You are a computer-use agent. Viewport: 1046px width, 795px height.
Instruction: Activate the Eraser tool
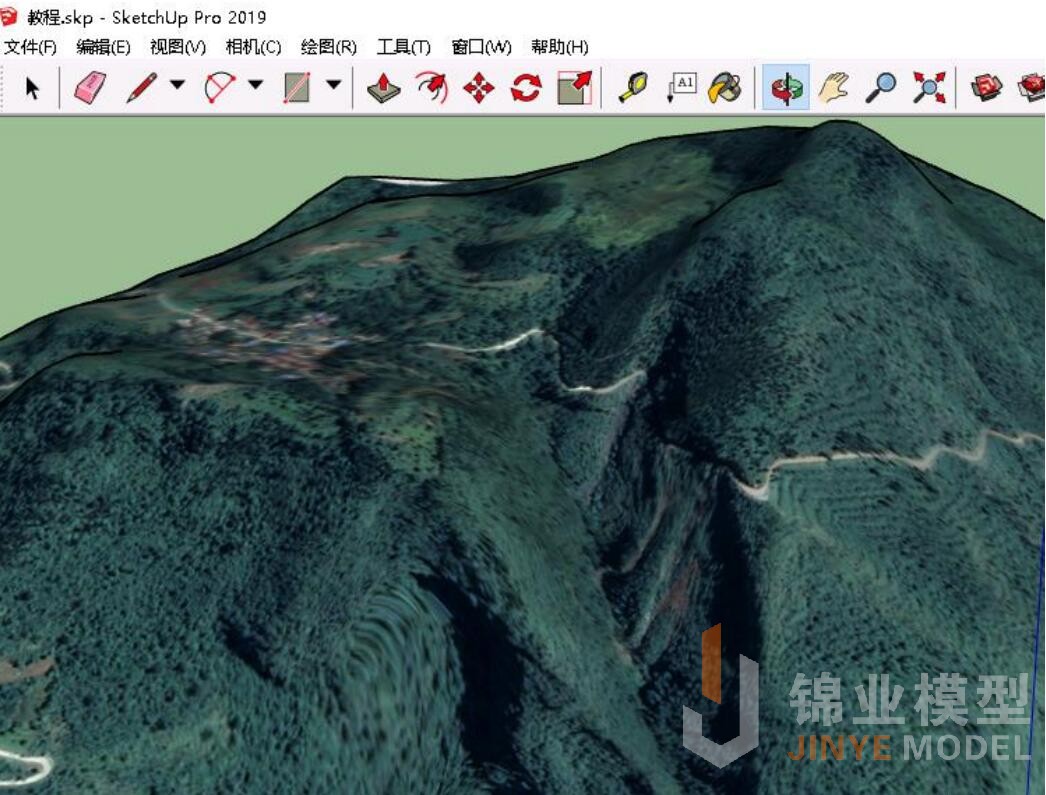[x=90, y=87]
